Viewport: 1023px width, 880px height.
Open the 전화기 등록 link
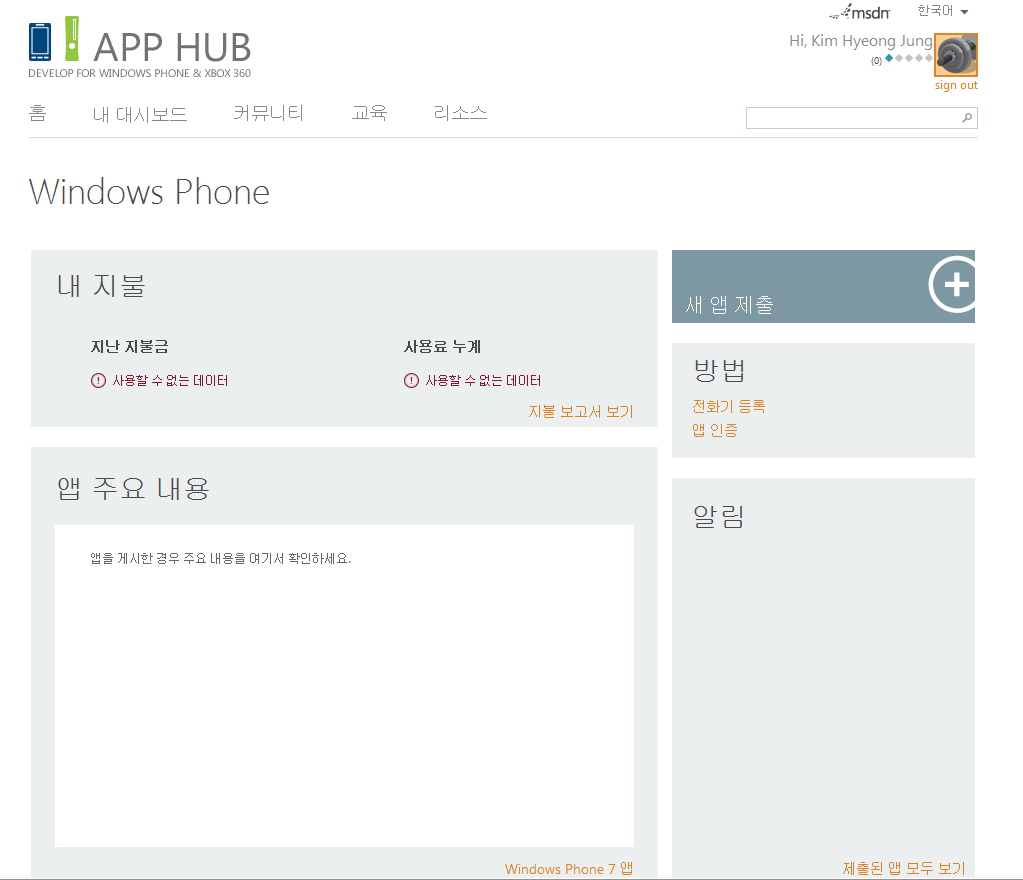coord(729,406)
